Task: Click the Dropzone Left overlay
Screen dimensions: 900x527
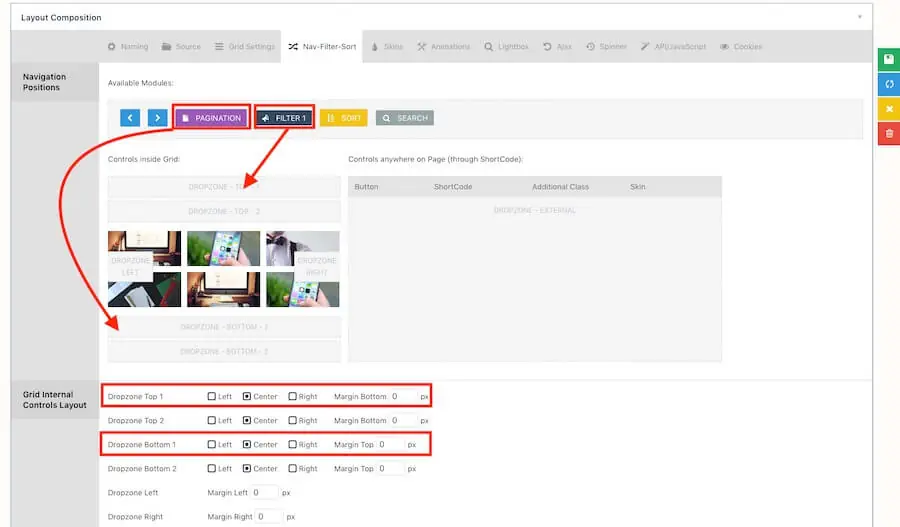Action: (x=130, y=266)
